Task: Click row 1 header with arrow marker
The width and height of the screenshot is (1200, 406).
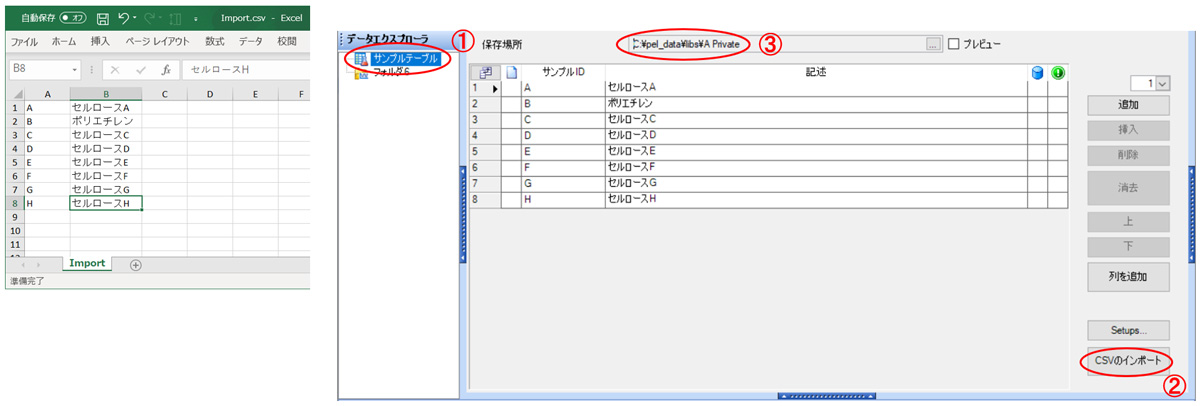Action: click(x=486, y=88)
